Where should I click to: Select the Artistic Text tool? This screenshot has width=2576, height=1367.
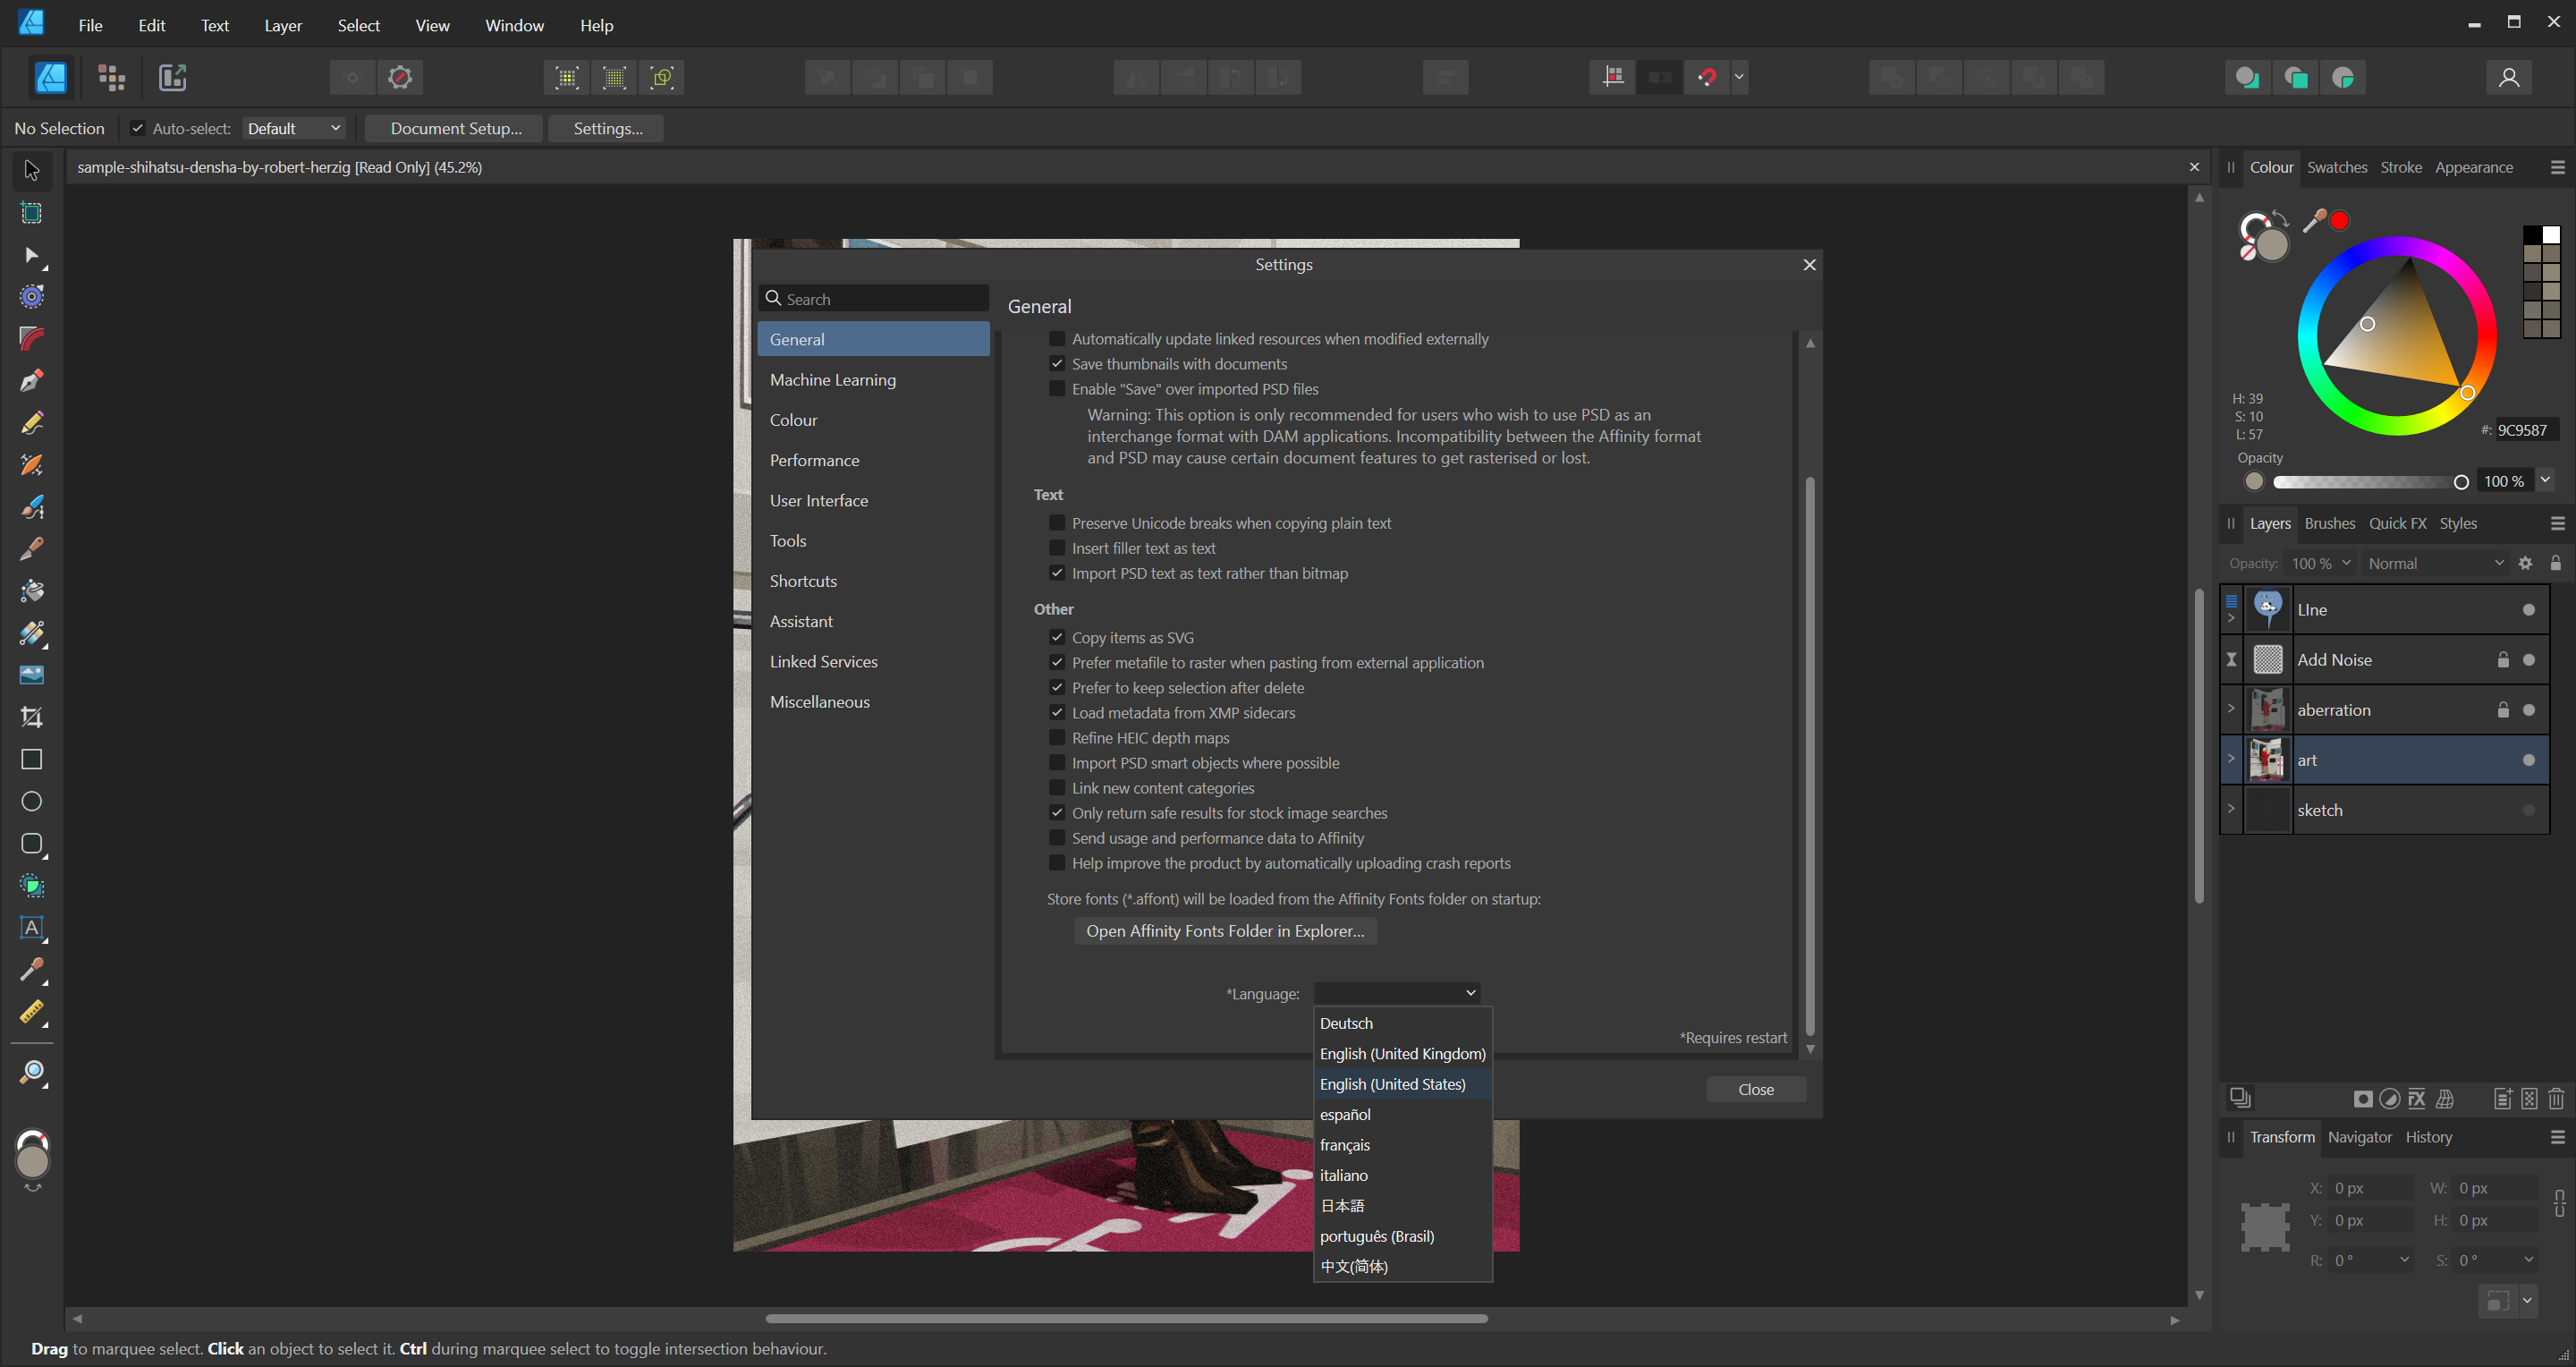point(31,928)
